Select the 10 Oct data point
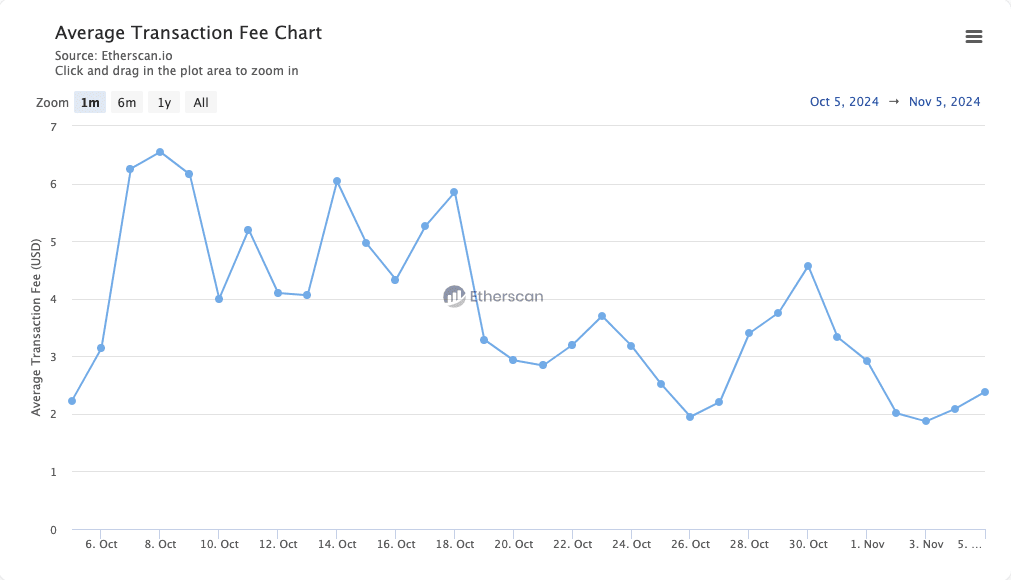Image resolution: width=1011 pixels, height=580 pixels. pyautogui.click(x=219, y=299)
